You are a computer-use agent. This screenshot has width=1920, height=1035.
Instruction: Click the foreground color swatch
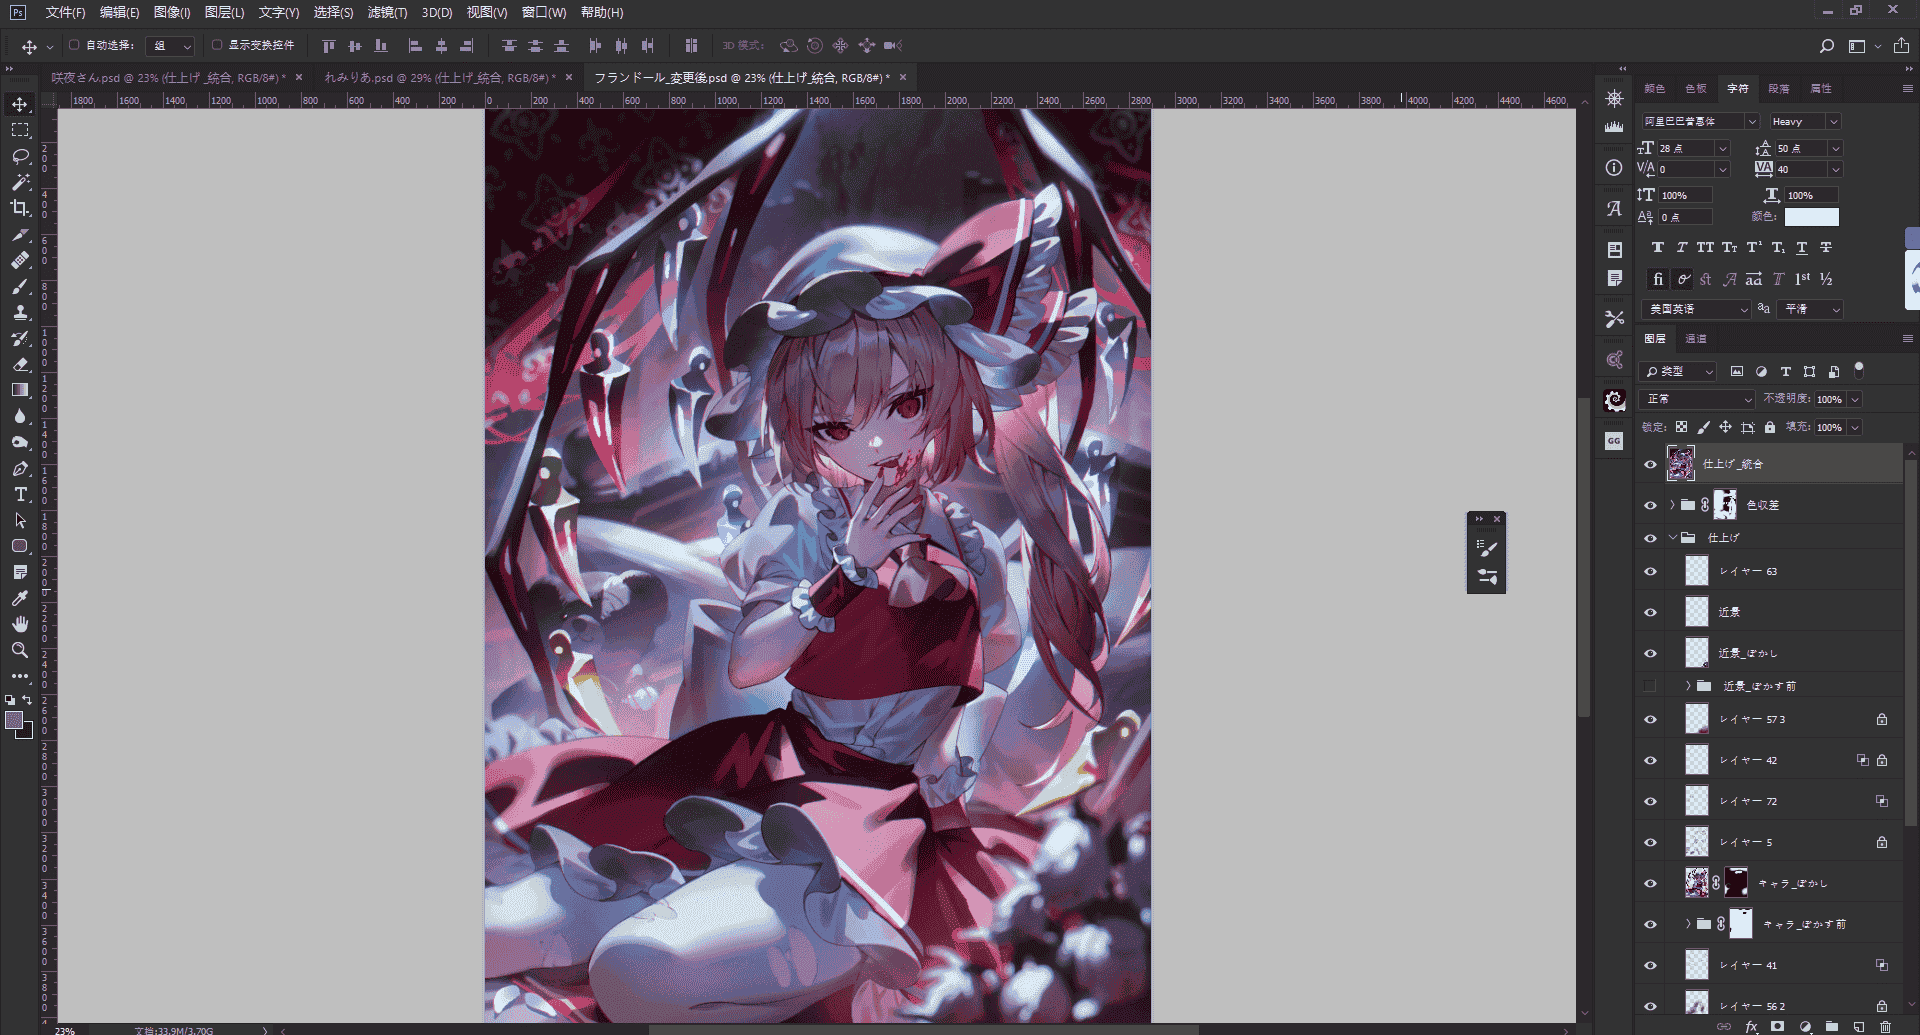tap(14, 720)
